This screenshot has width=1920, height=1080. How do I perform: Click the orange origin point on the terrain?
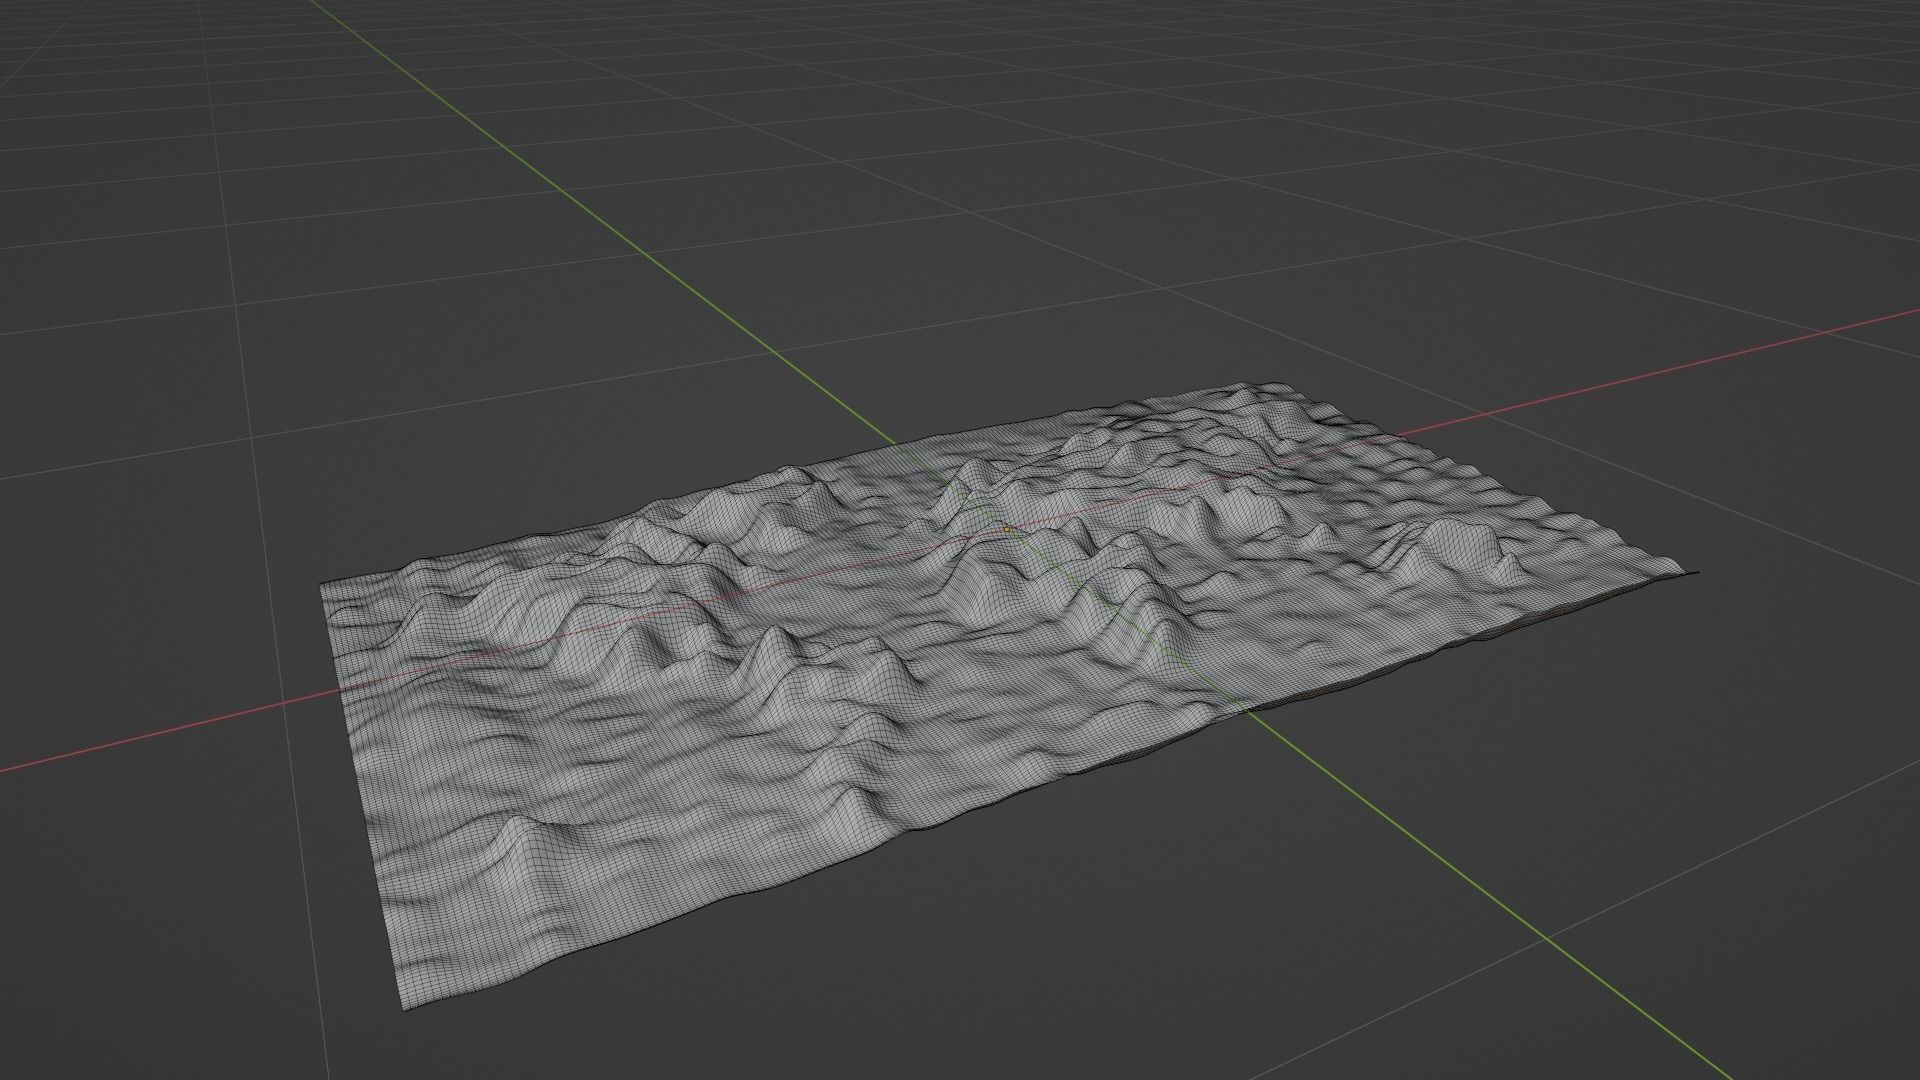coord(1007,528)
